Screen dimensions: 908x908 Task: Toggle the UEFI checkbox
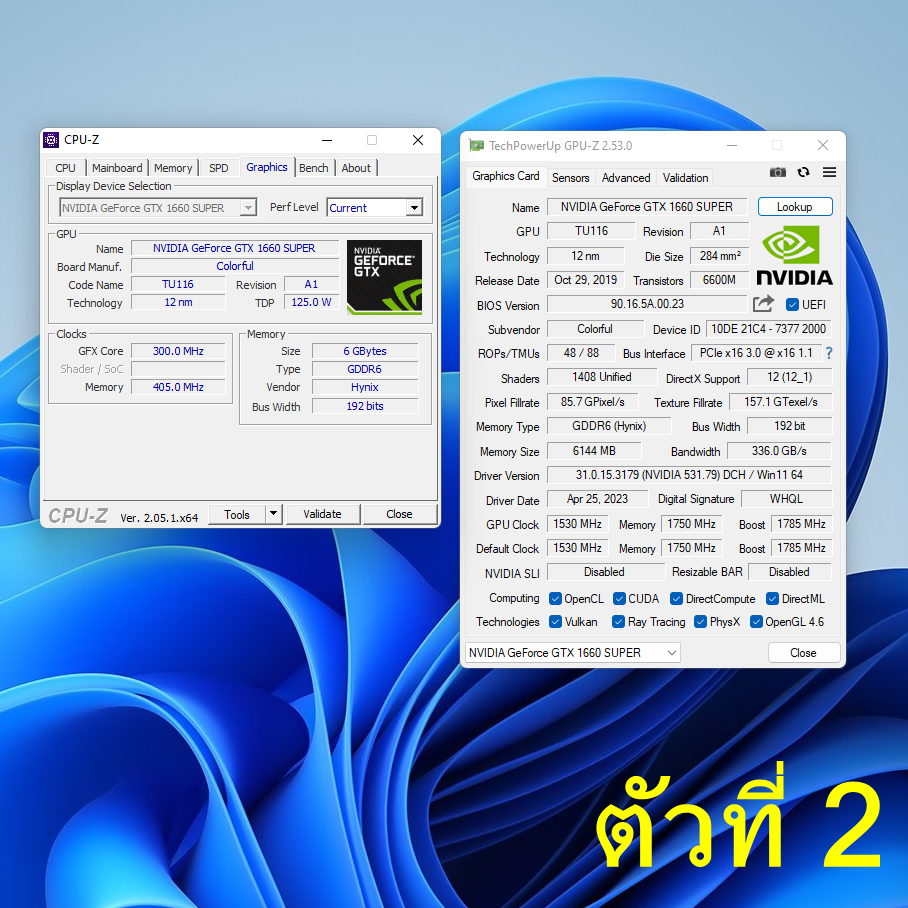792,305
